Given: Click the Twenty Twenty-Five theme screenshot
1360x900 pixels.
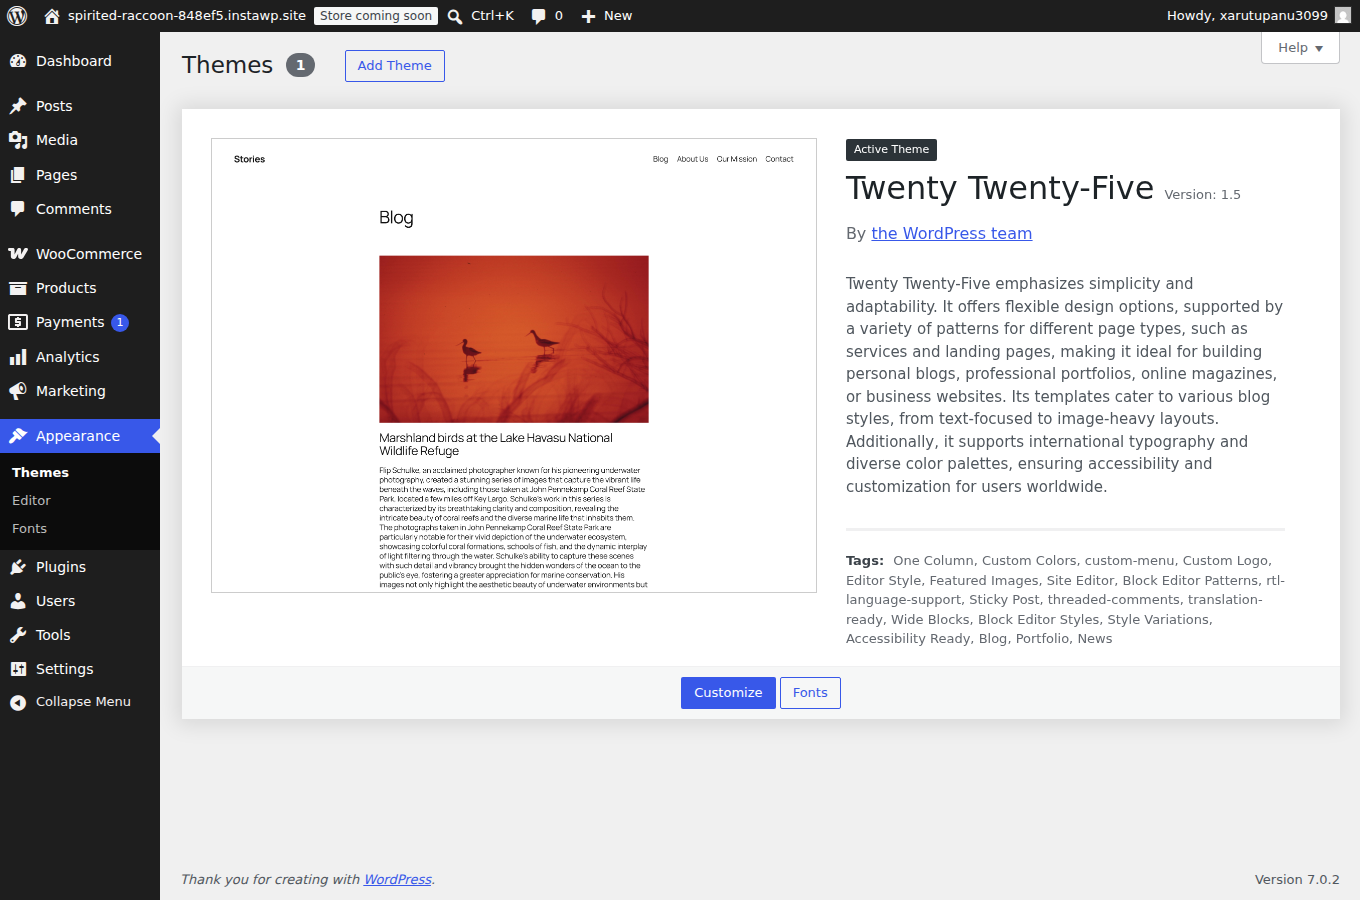Looking at the screenshot, I should pyautogui.click(x=514, y=366).
